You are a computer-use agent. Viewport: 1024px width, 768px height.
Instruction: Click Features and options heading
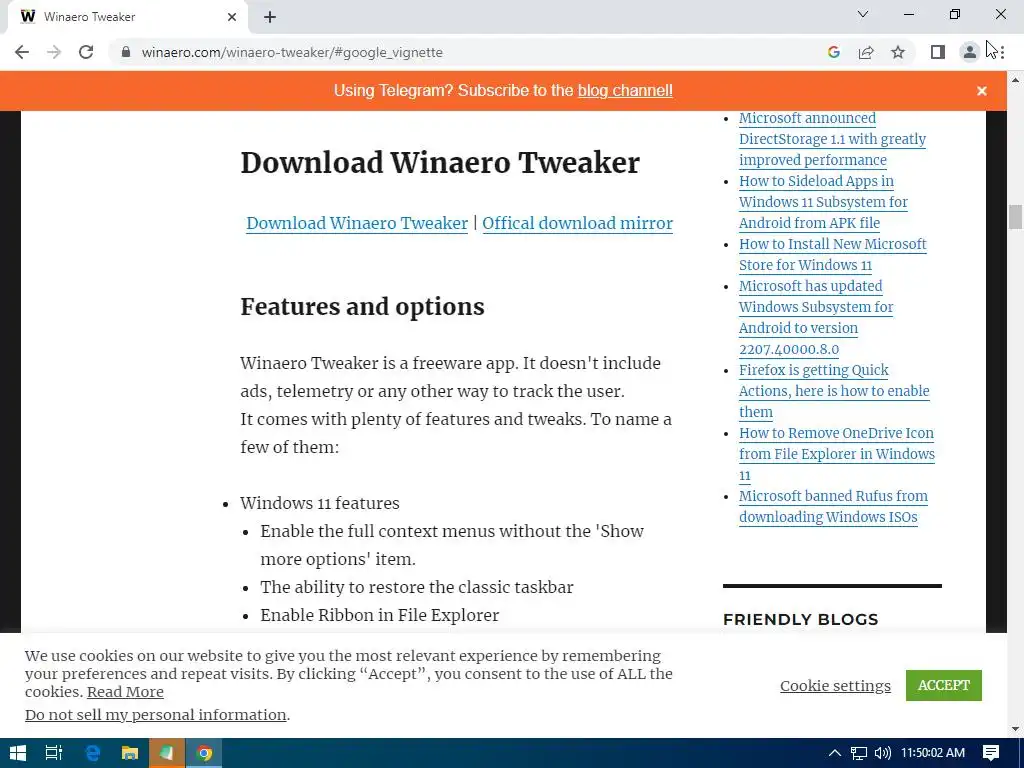pyautogui.click(x=362, y=307)
